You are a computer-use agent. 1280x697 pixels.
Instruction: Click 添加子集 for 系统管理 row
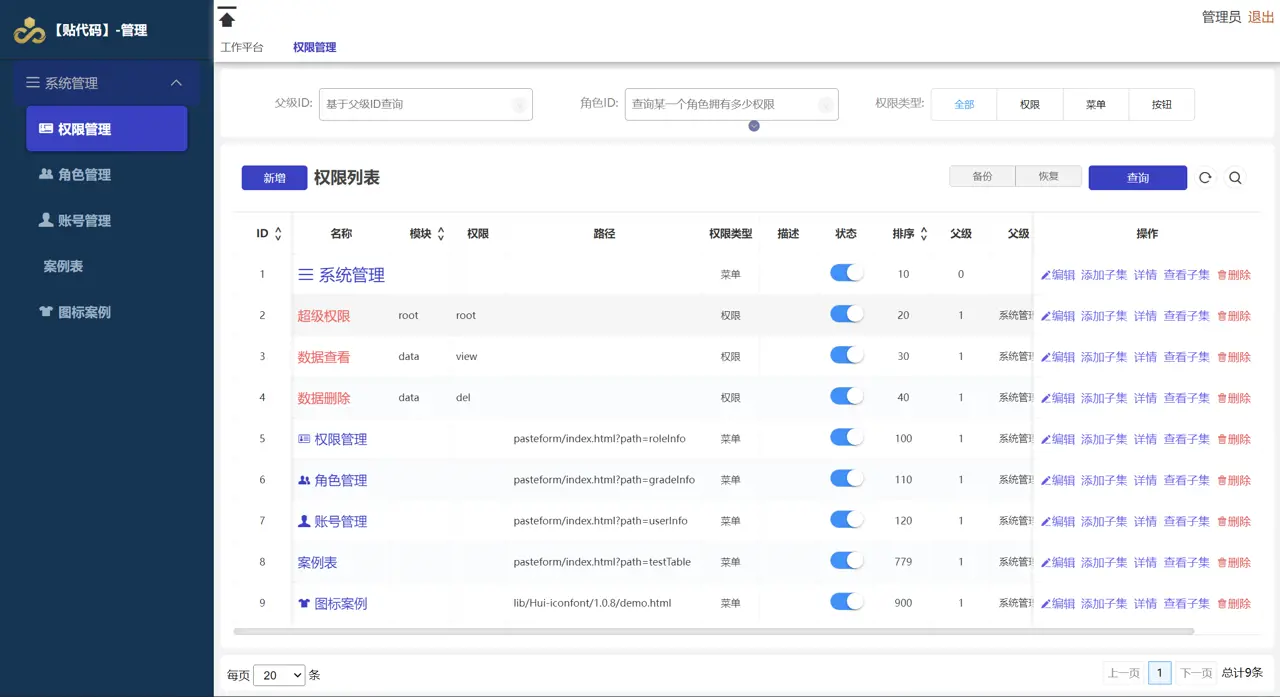[1104, 275]
